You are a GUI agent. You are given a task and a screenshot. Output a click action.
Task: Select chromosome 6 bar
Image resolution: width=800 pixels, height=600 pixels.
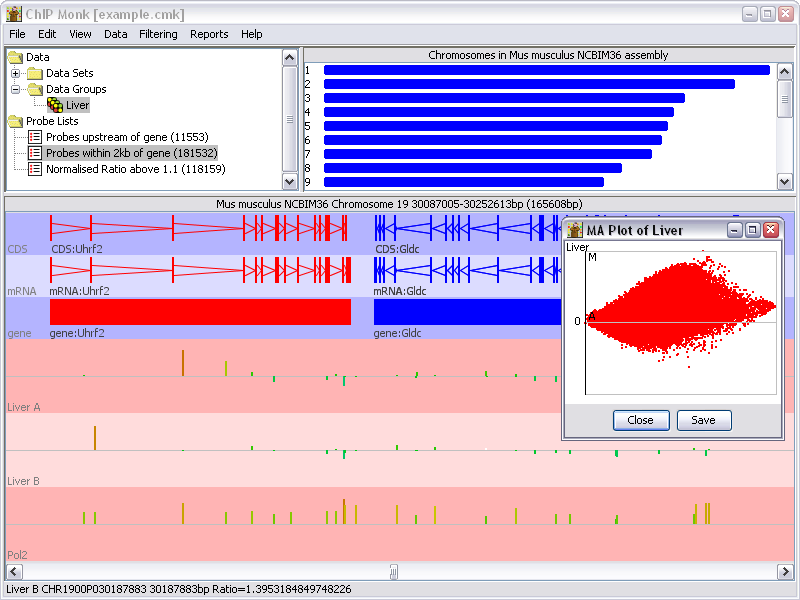(492, 140)
